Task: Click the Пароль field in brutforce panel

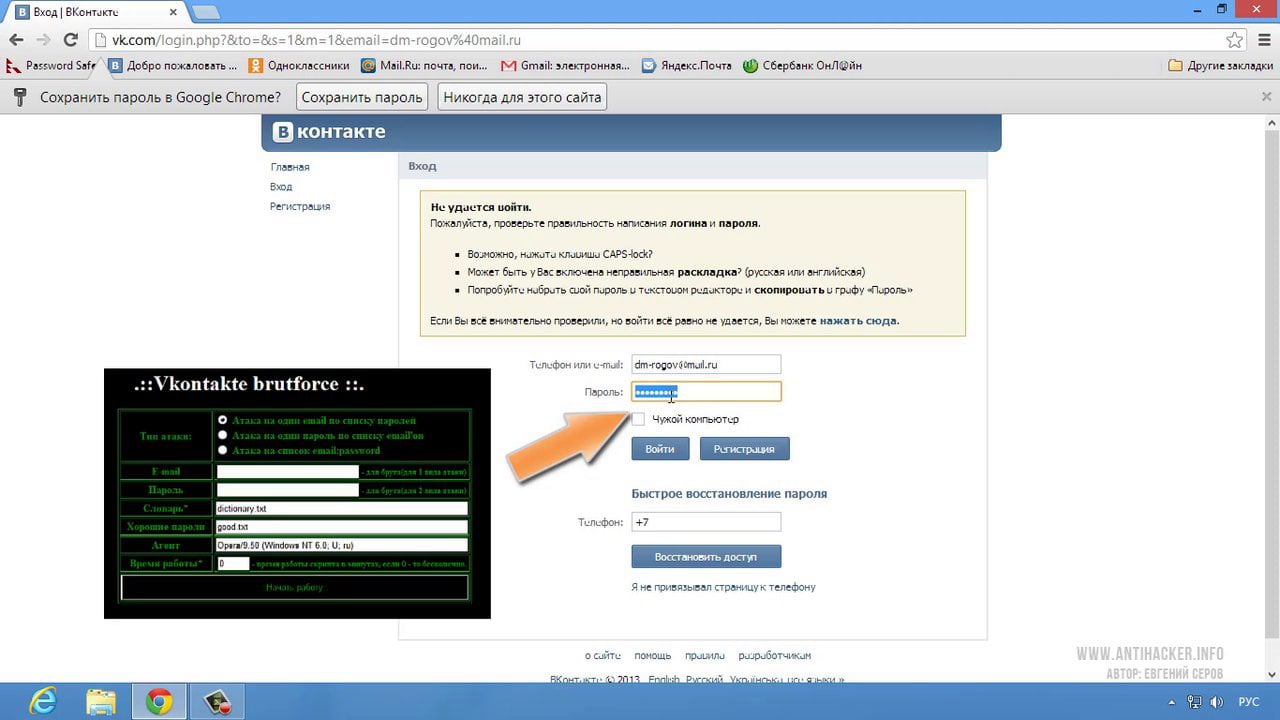Action: 287,490
